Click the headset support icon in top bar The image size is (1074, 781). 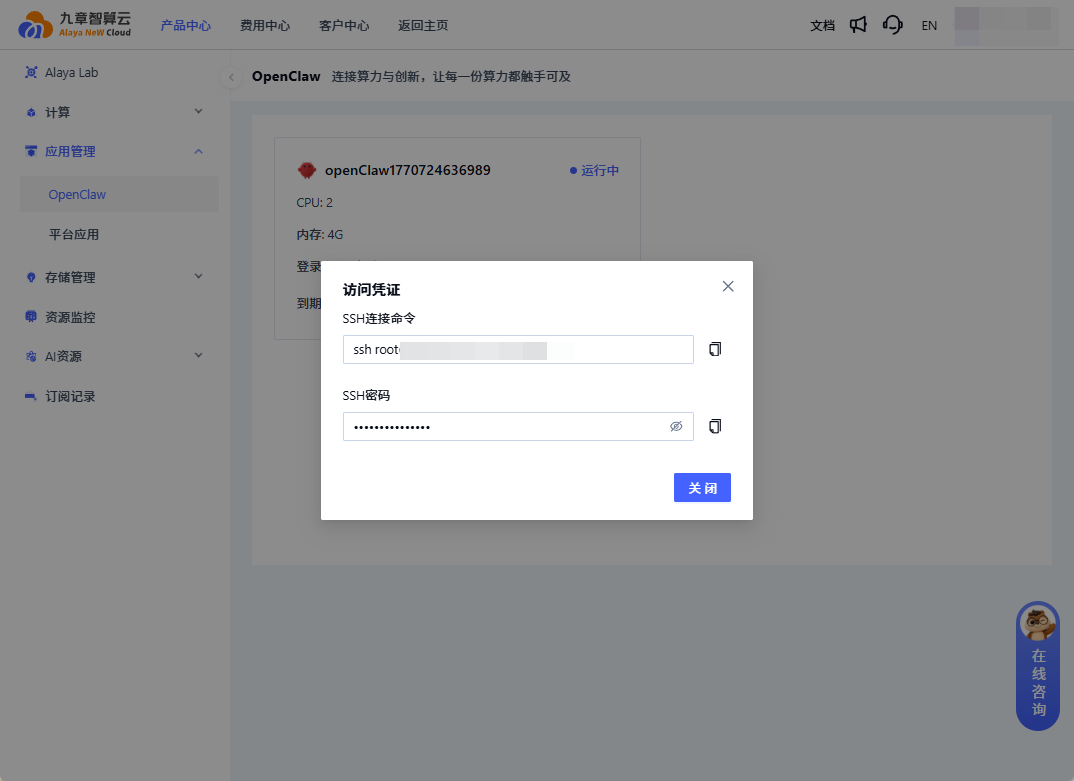click(892, 25)
